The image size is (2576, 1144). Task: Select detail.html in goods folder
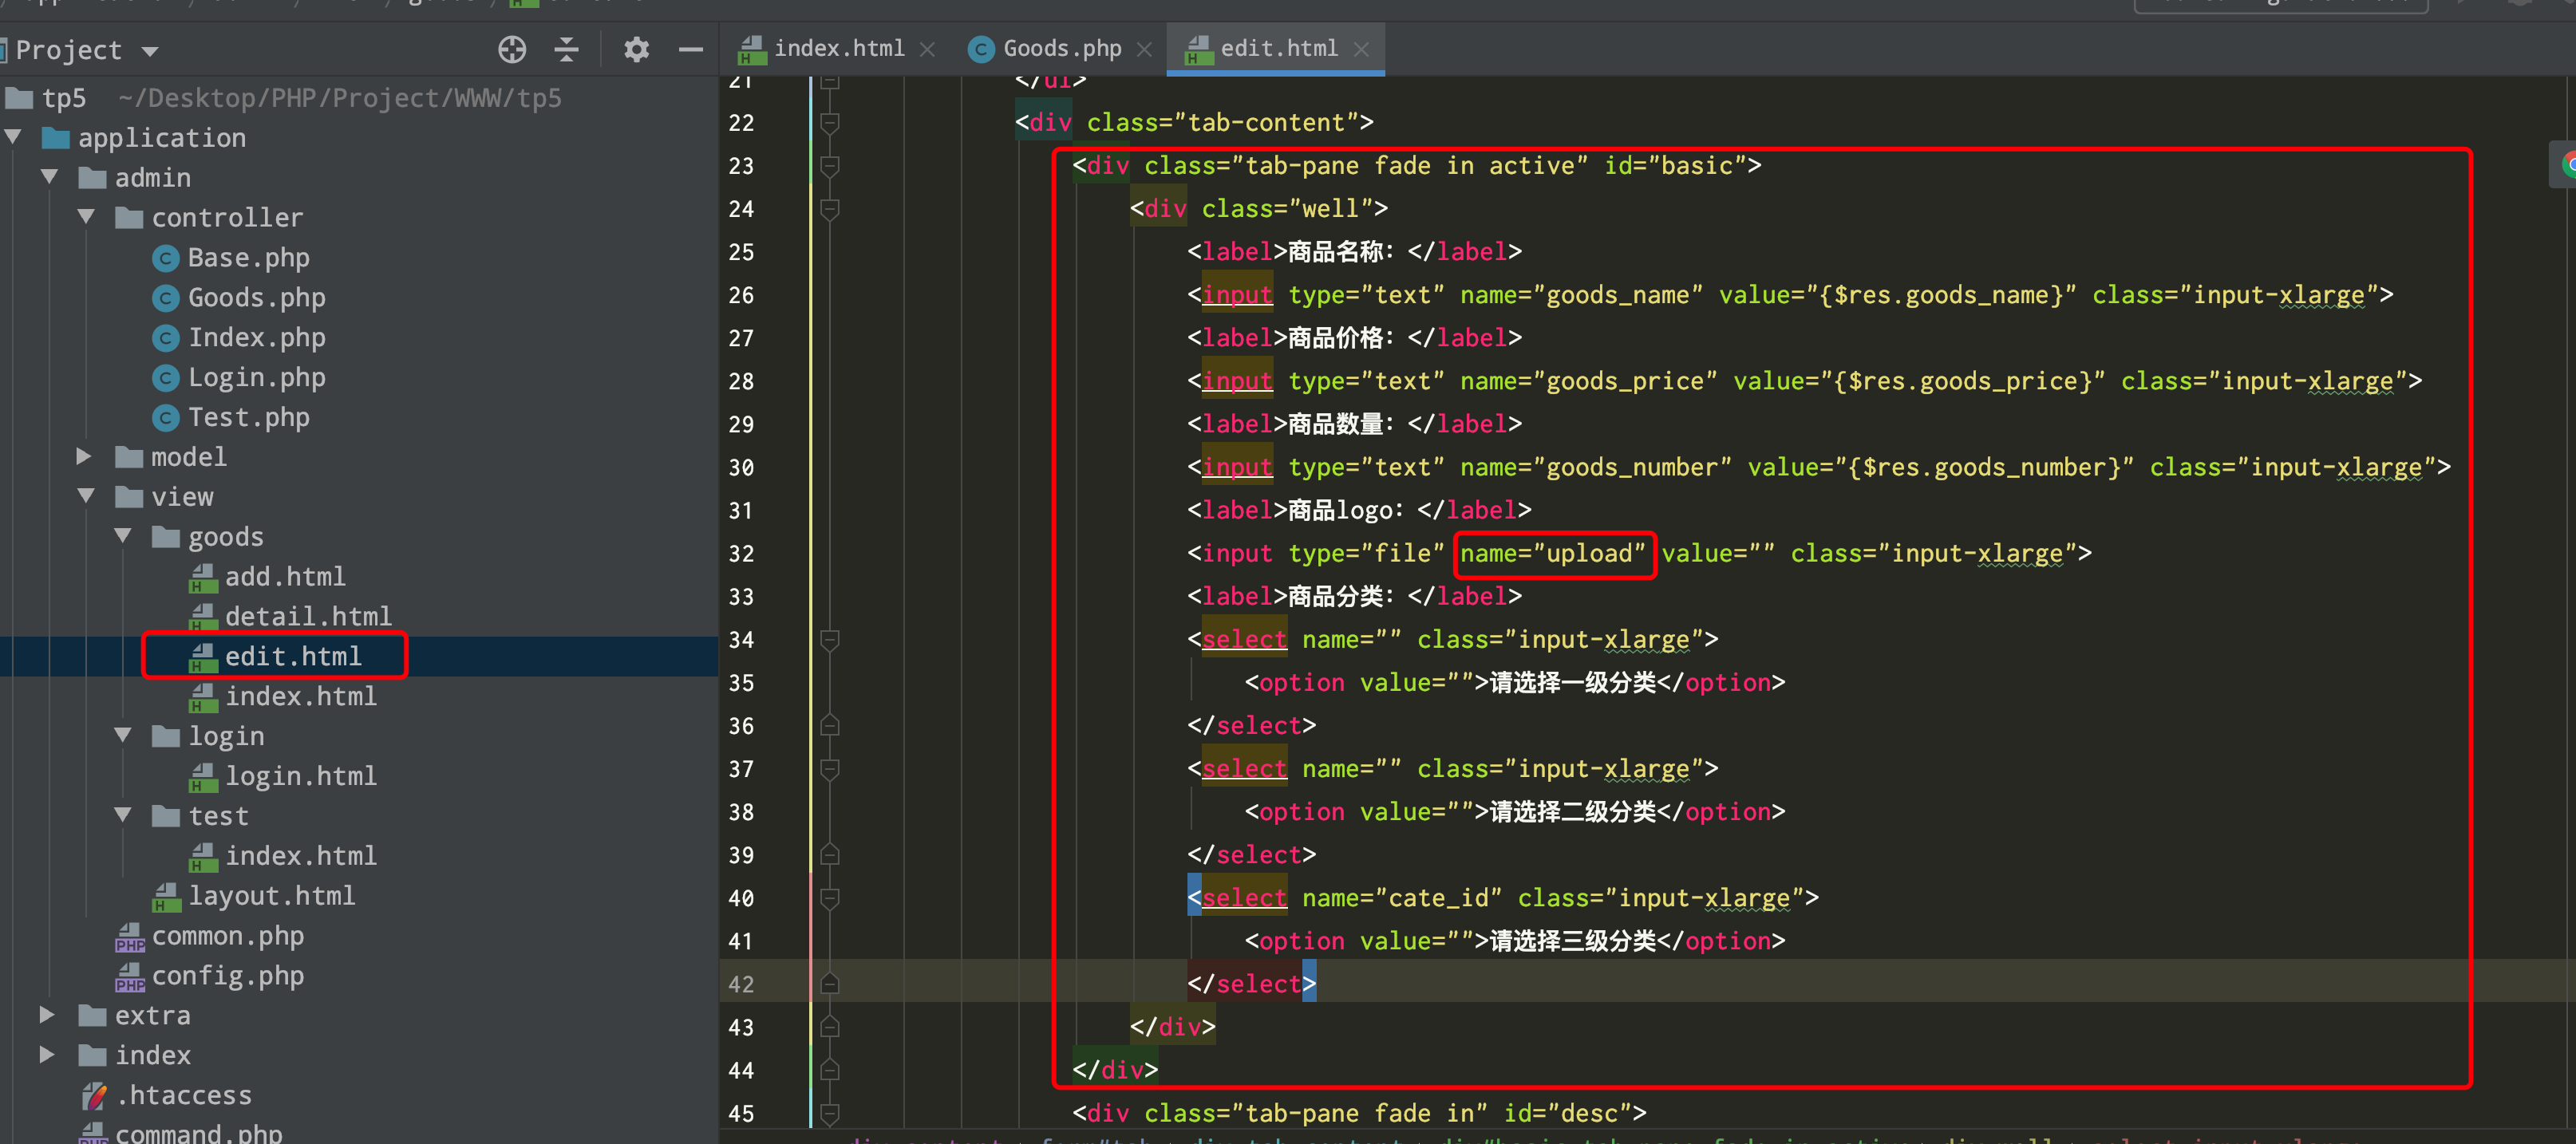pyautogui.click(x=308, y=616)
